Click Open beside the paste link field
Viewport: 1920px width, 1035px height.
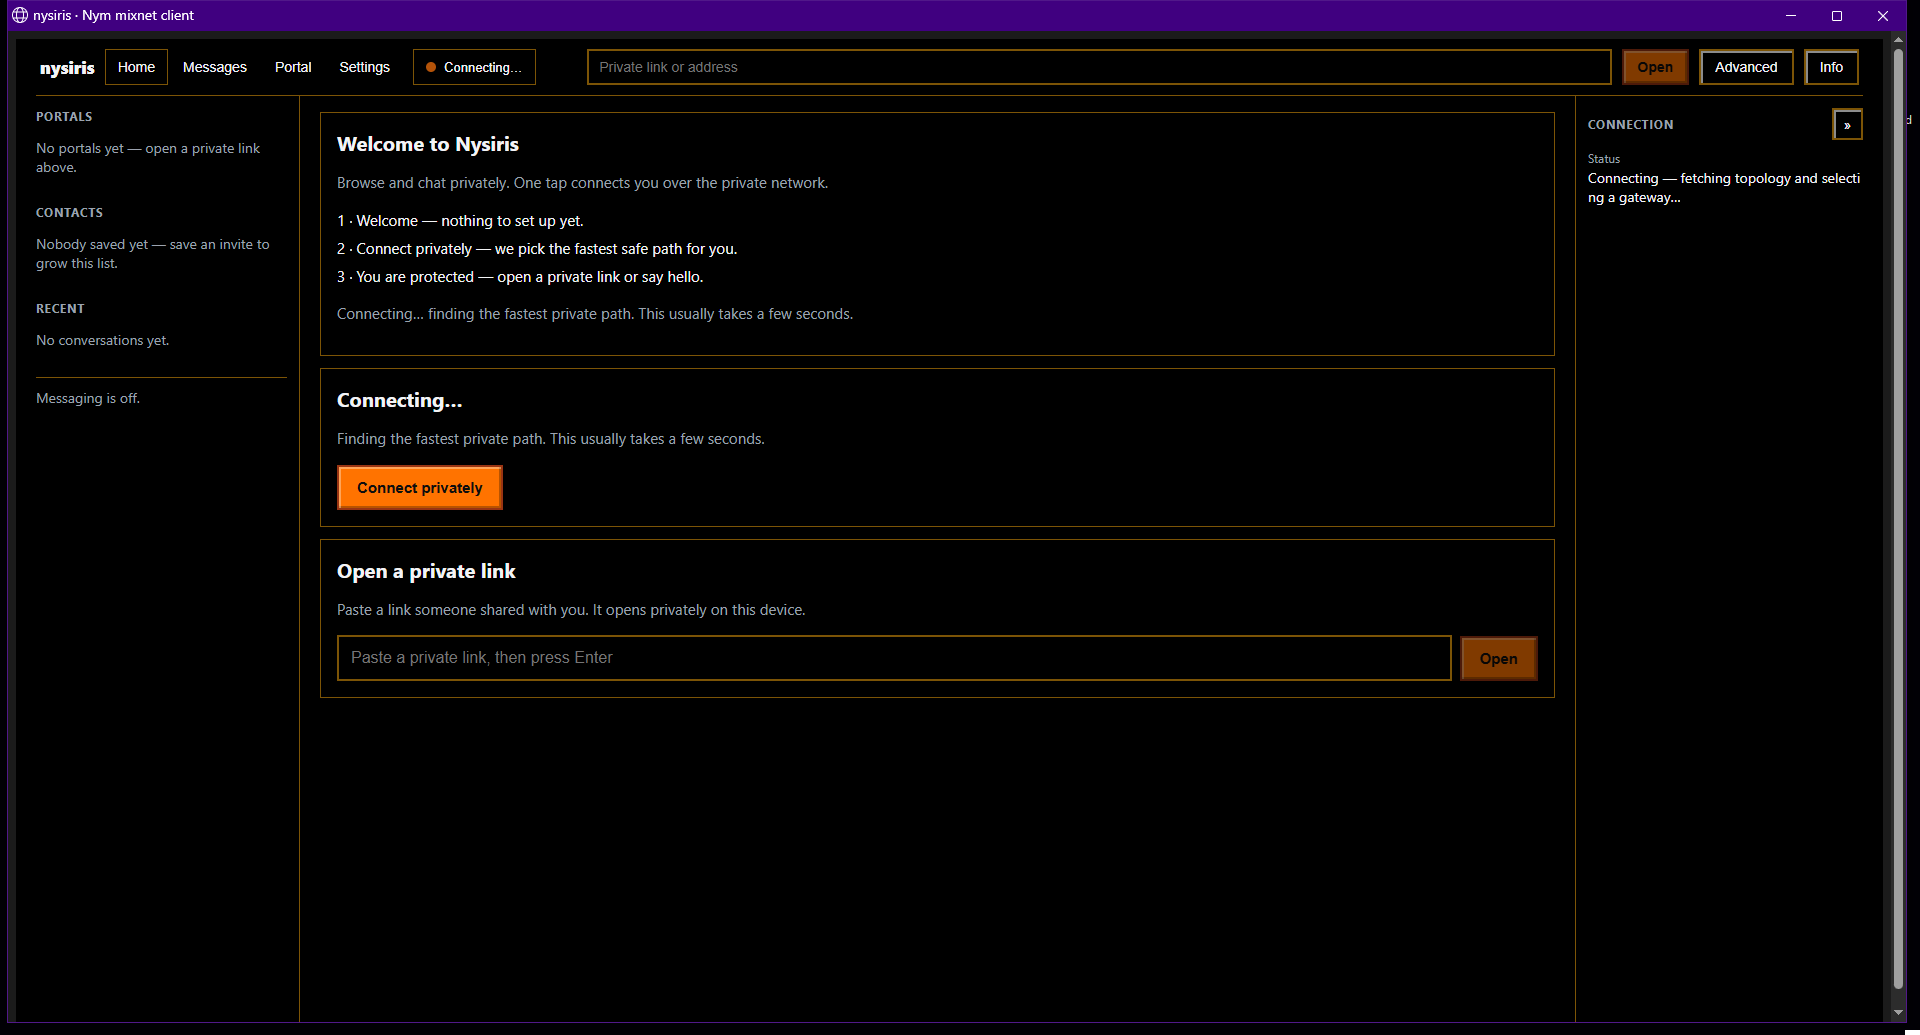coord(1498,659)
